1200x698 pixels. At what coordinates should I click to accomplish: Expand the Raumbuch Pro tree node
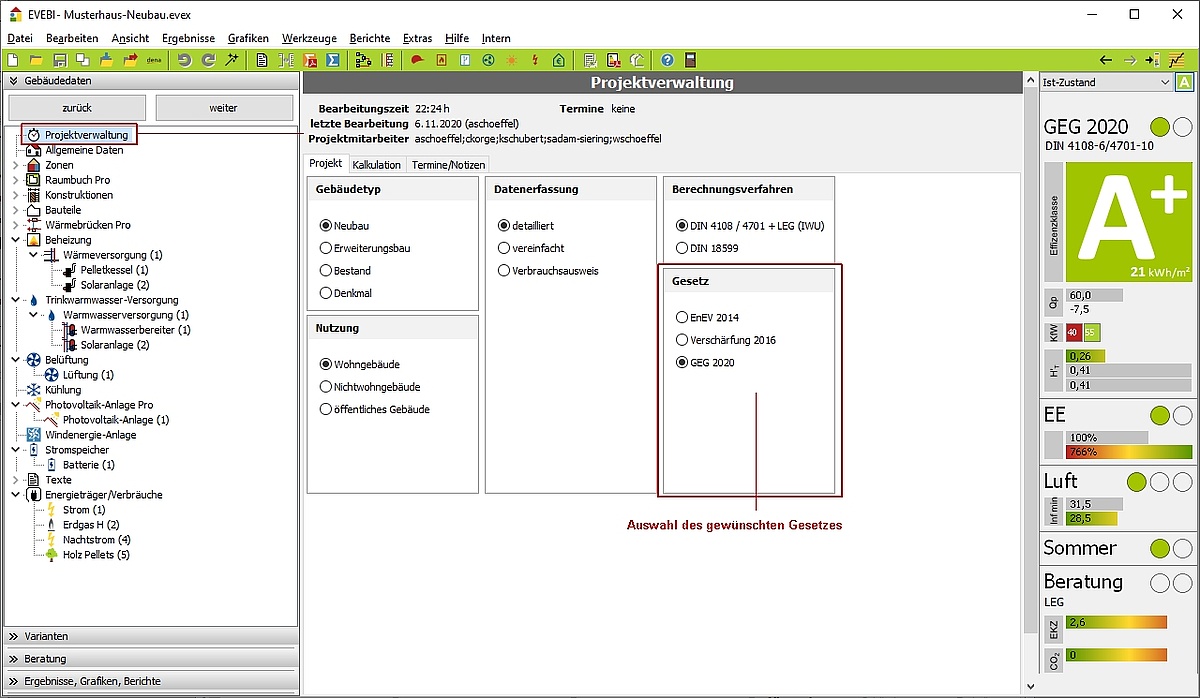15,180
